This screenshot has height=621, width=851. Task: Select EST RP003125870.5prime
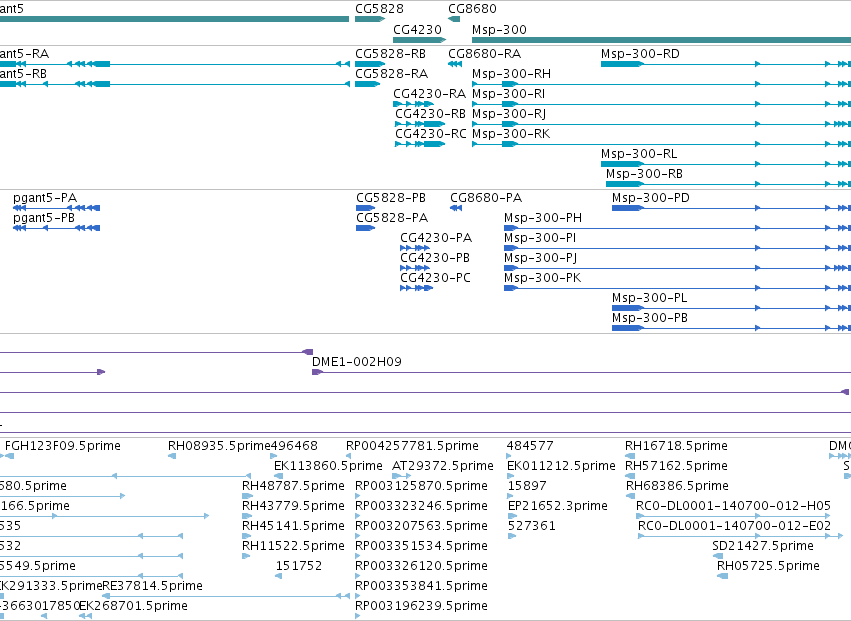pos(422,486)
